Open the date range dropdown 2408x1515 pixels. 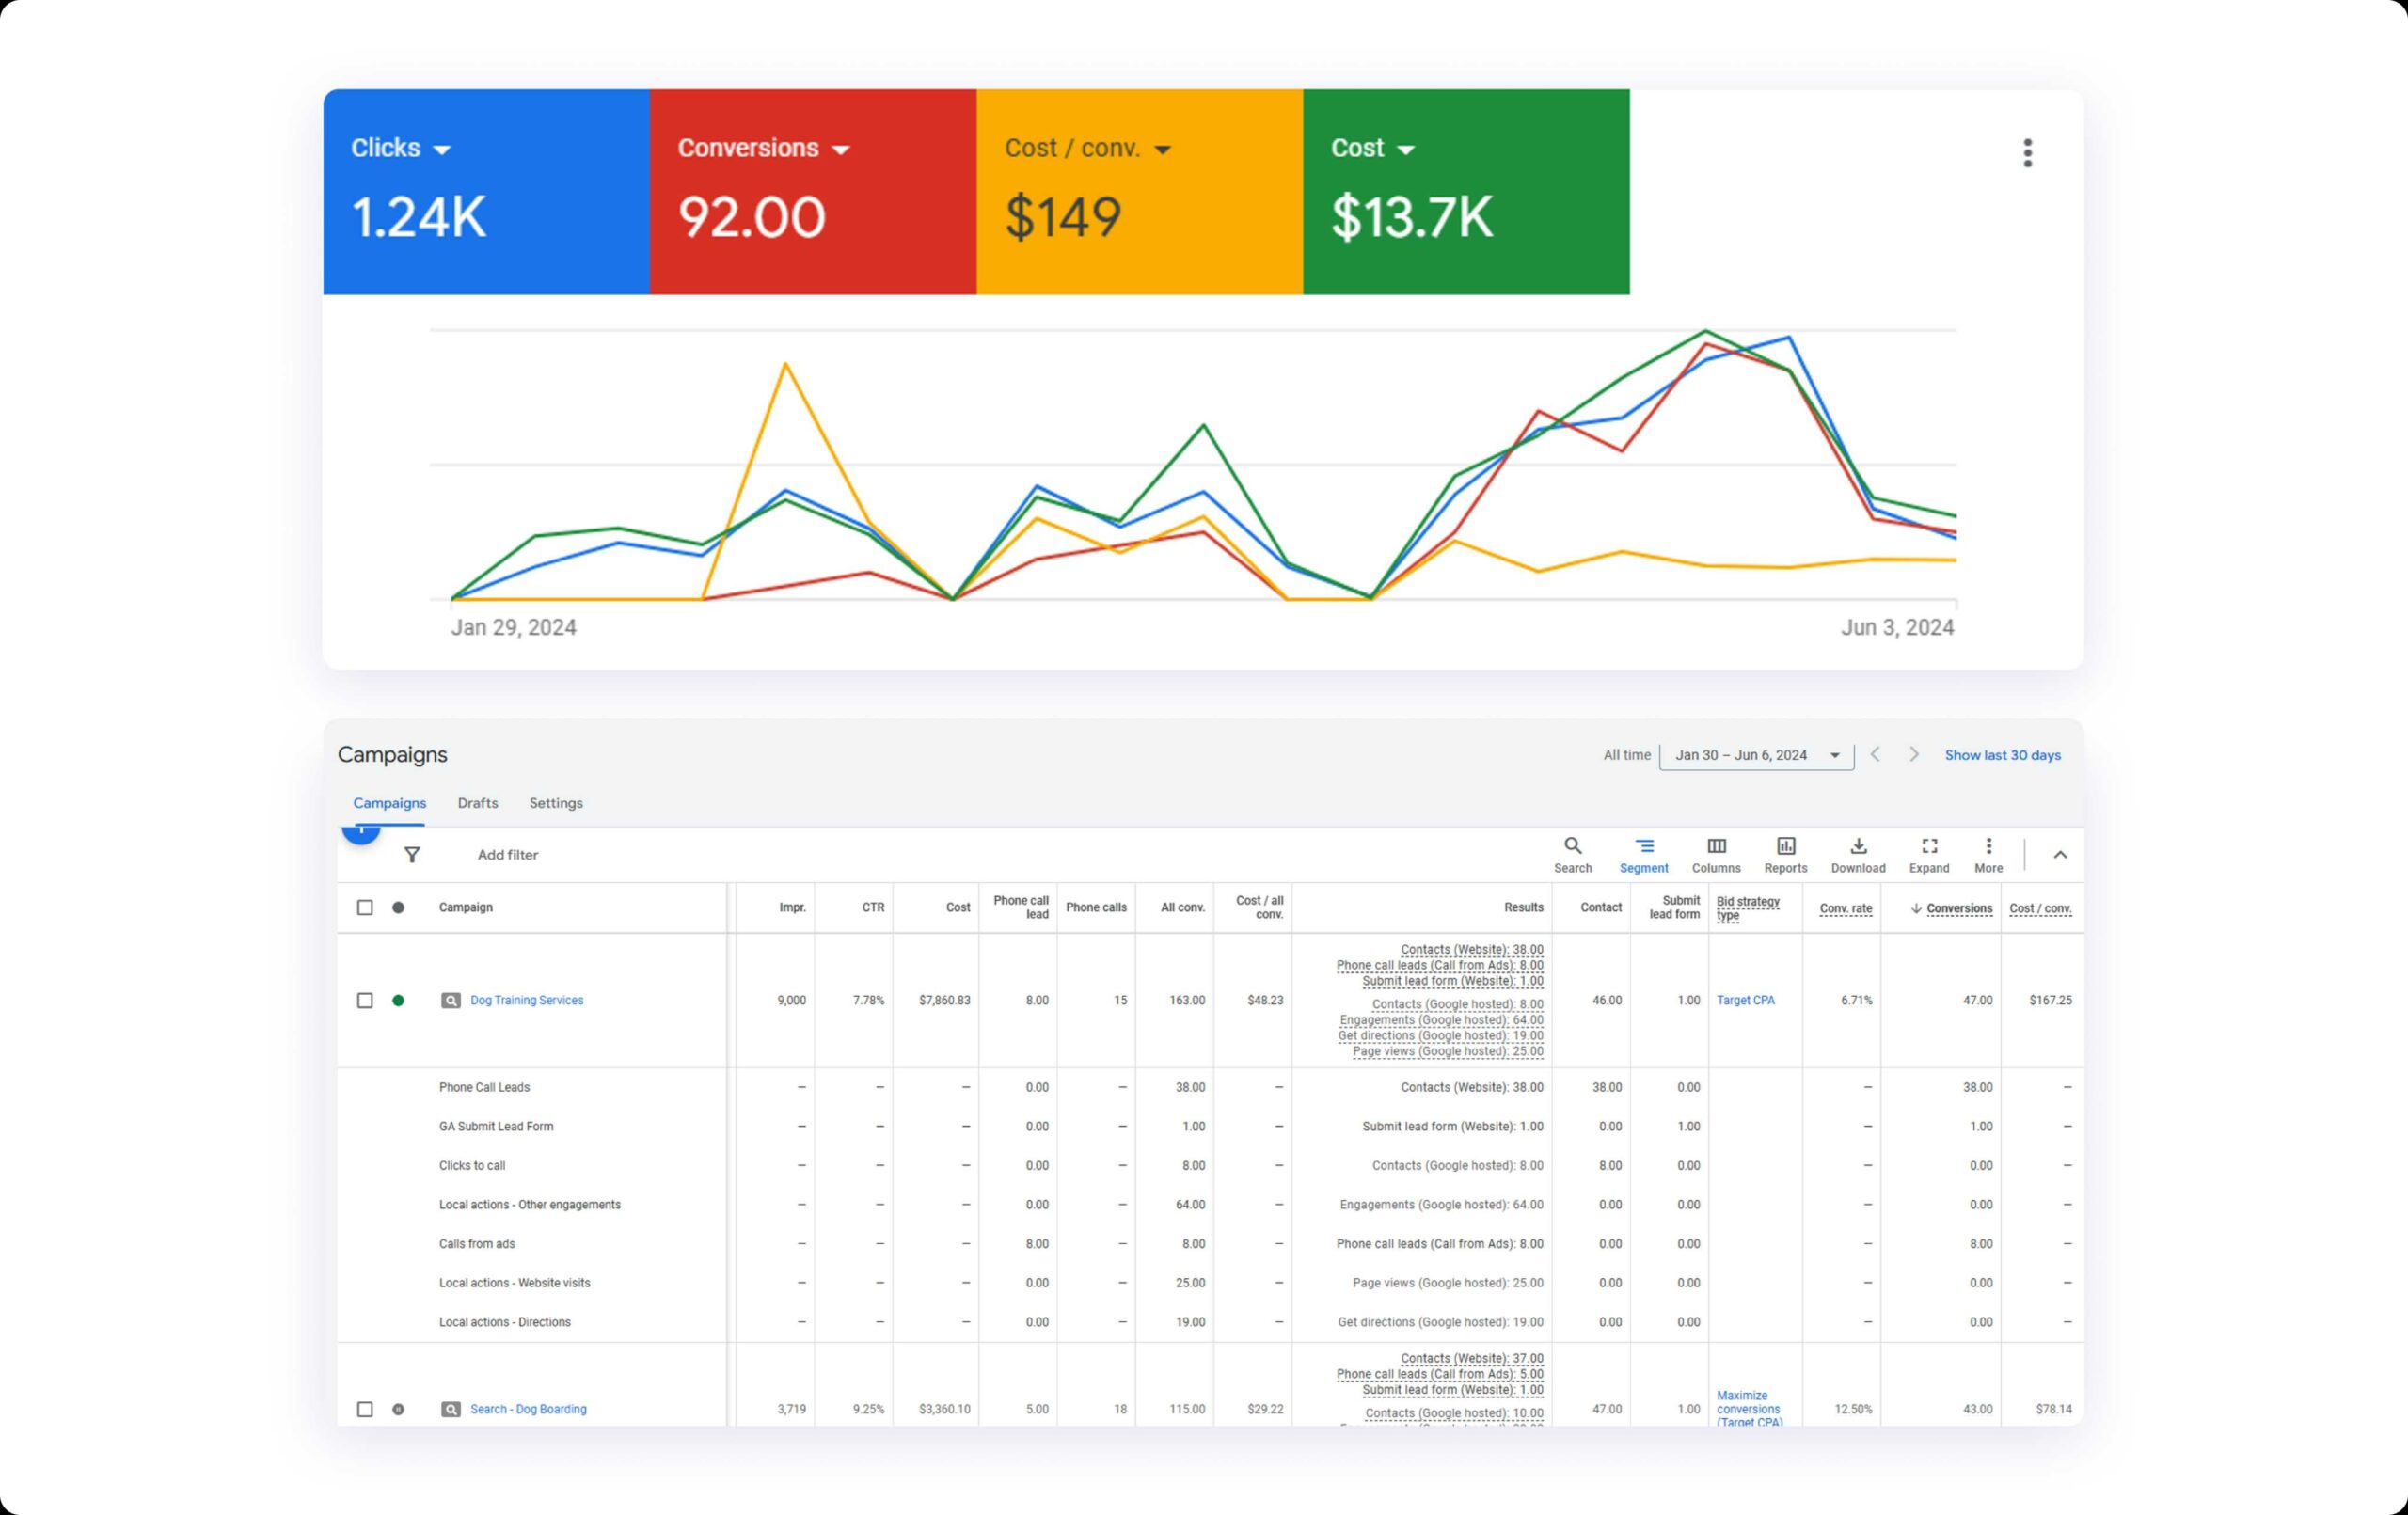point(1756,755)
